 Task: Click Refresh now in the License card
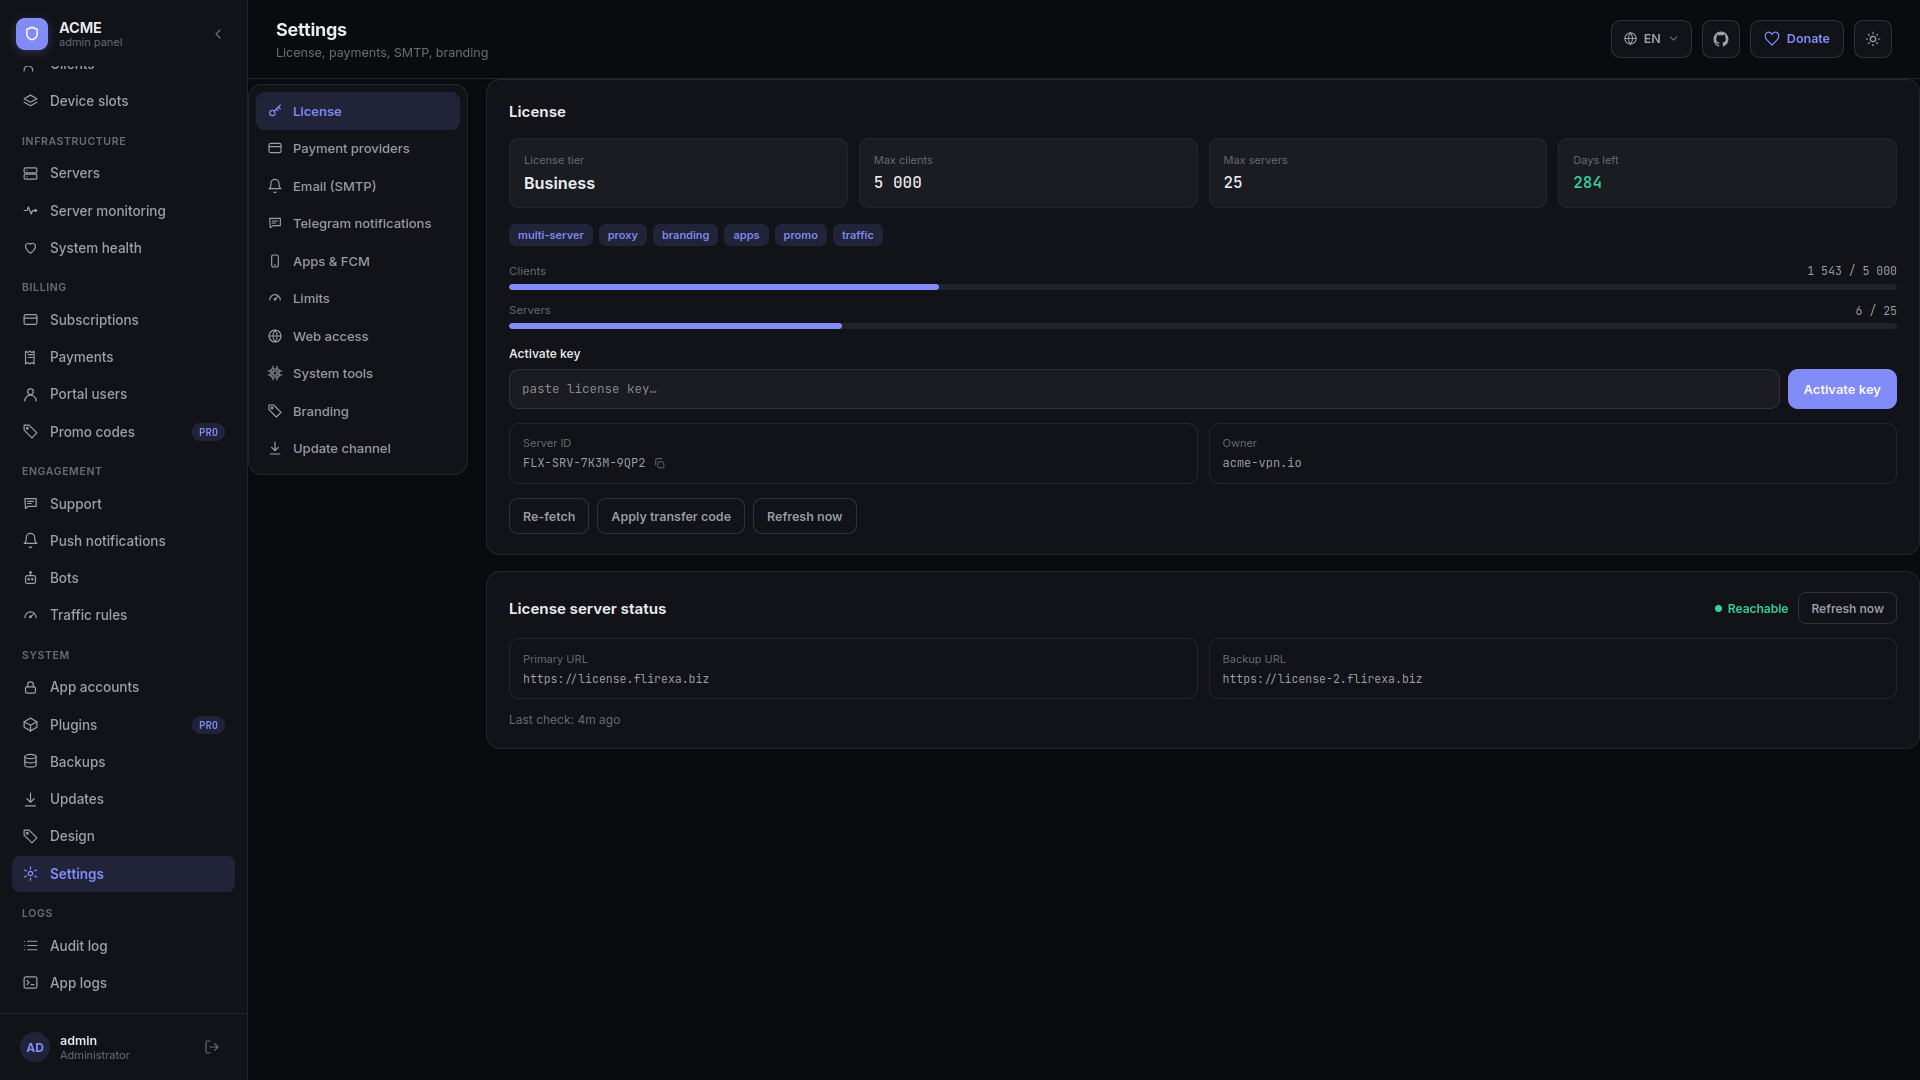[805, 516]
